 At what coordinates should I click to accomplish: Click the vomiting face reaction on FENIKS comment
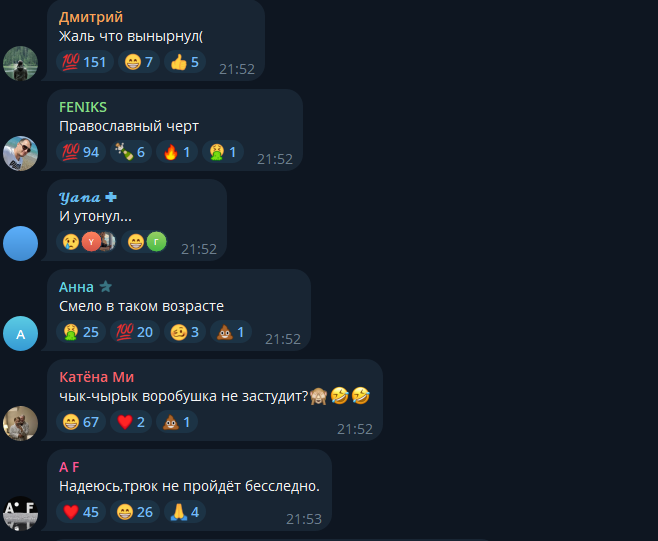[223, 152]
